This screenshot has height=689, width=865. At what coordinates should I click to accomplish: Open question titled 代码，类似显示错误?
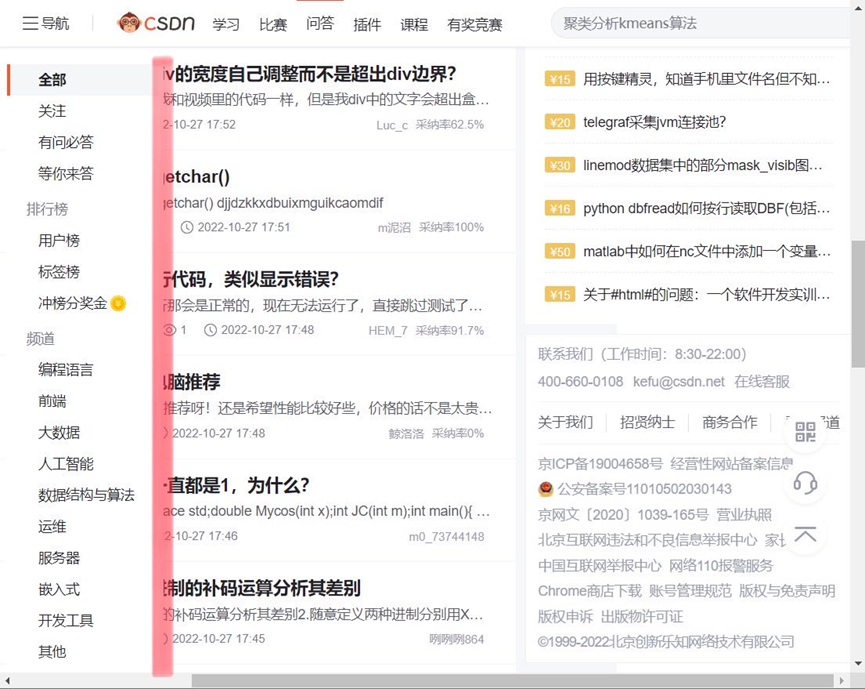pos(251,279)
